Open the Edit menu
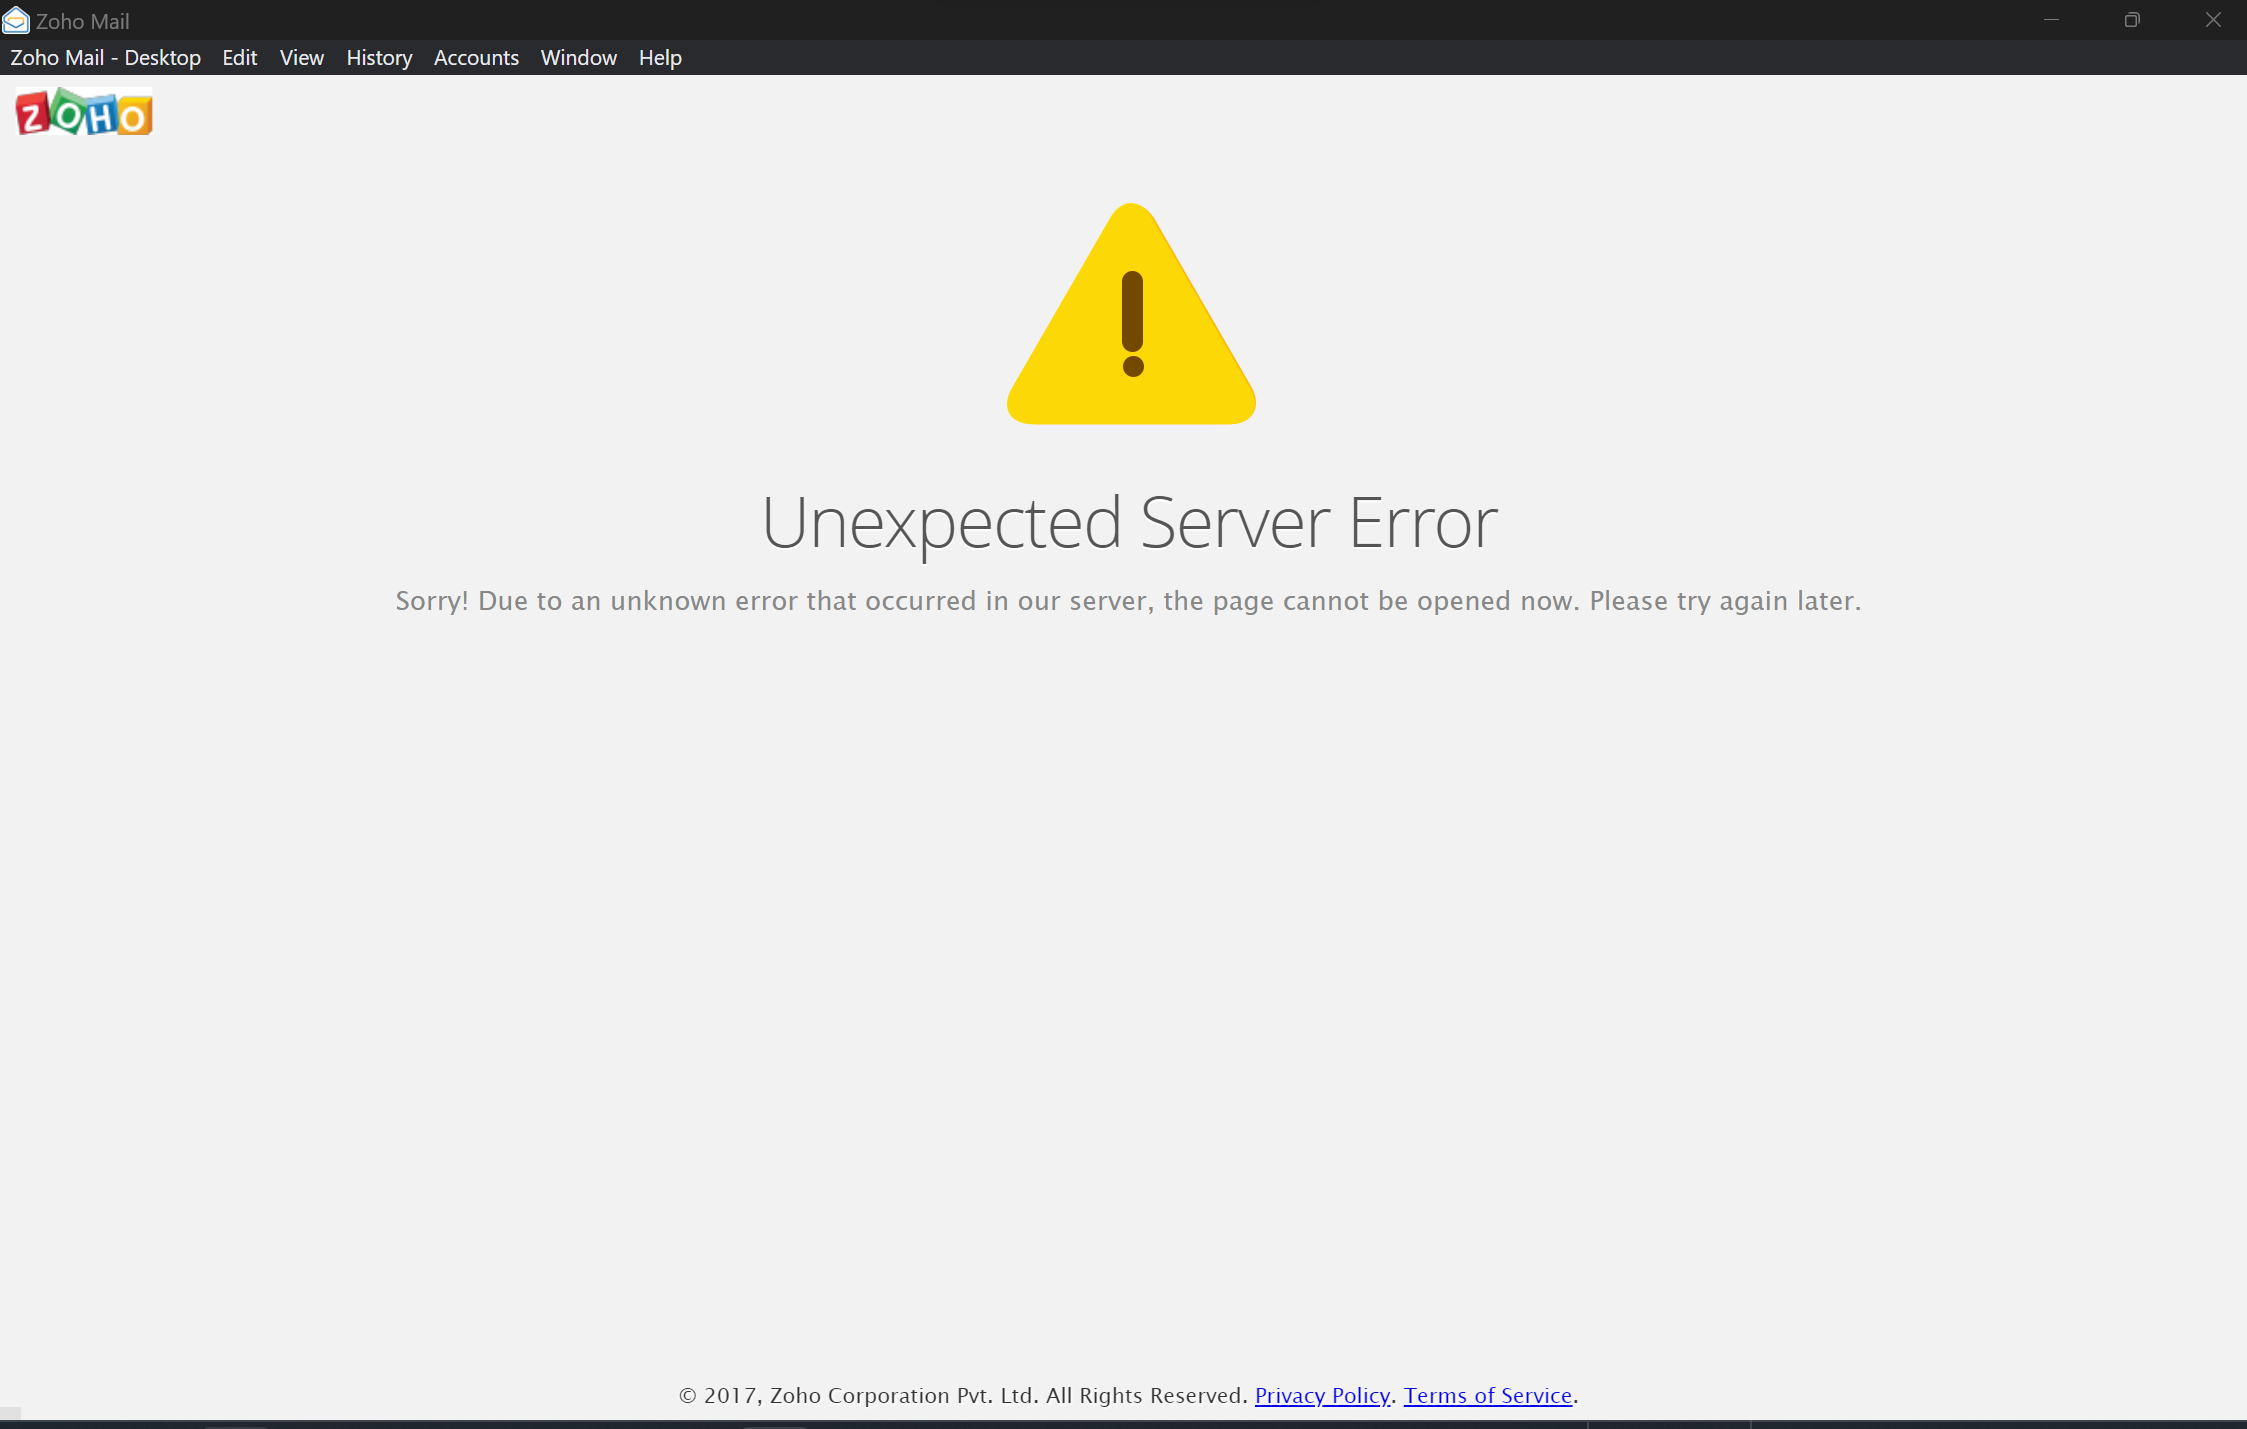The height and width of the screenshot is (1429, 2247). click(239, 58)
